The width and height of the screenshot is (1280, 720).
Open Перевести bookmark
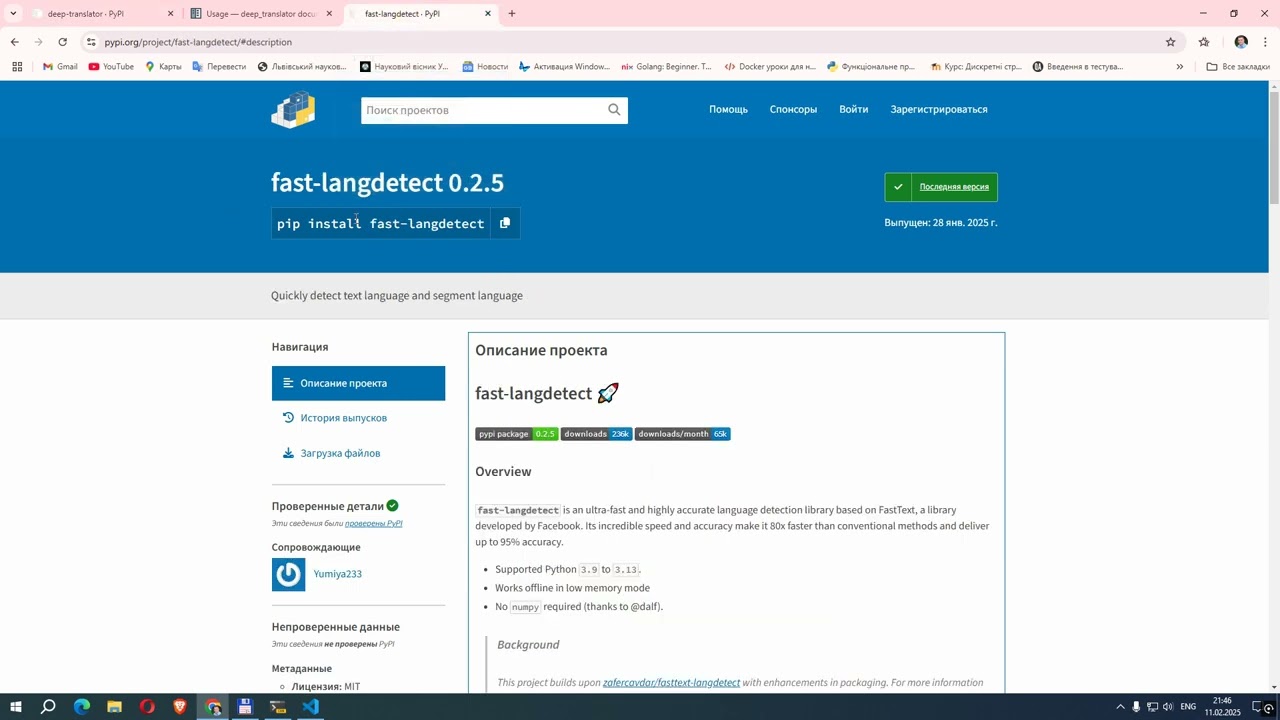point(219,67)
